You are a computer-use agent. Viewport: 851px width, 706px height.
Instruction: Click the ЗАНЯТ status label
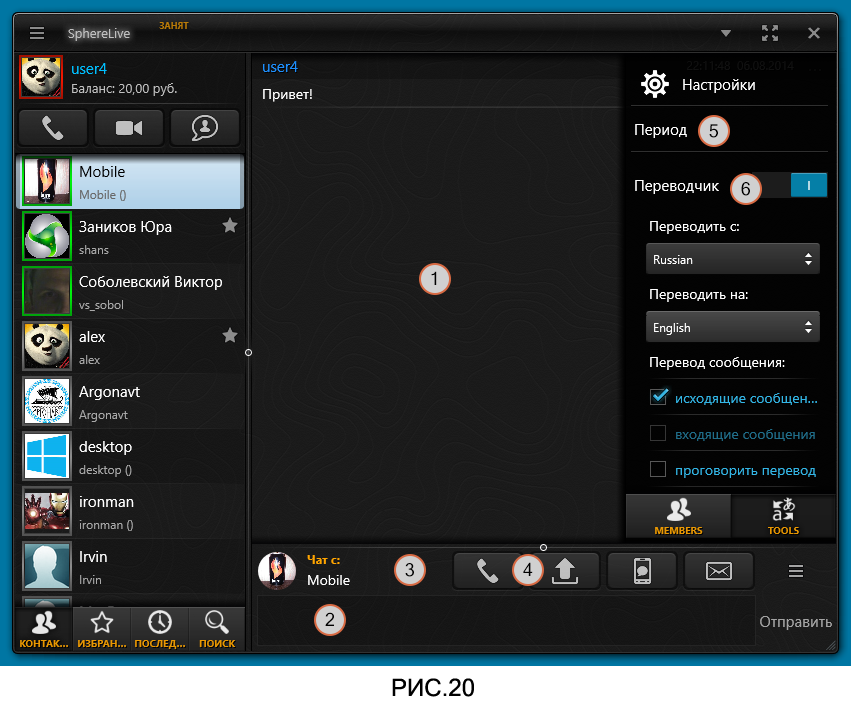(174, 26)
